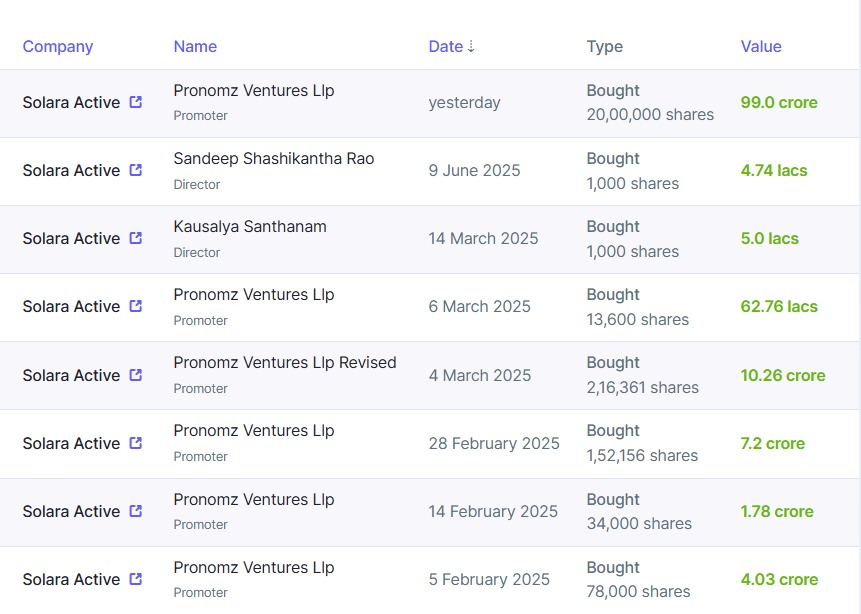
Task: Select Pronomz Ventures Llp in 5 February row
Action: [x=254, y=568]
